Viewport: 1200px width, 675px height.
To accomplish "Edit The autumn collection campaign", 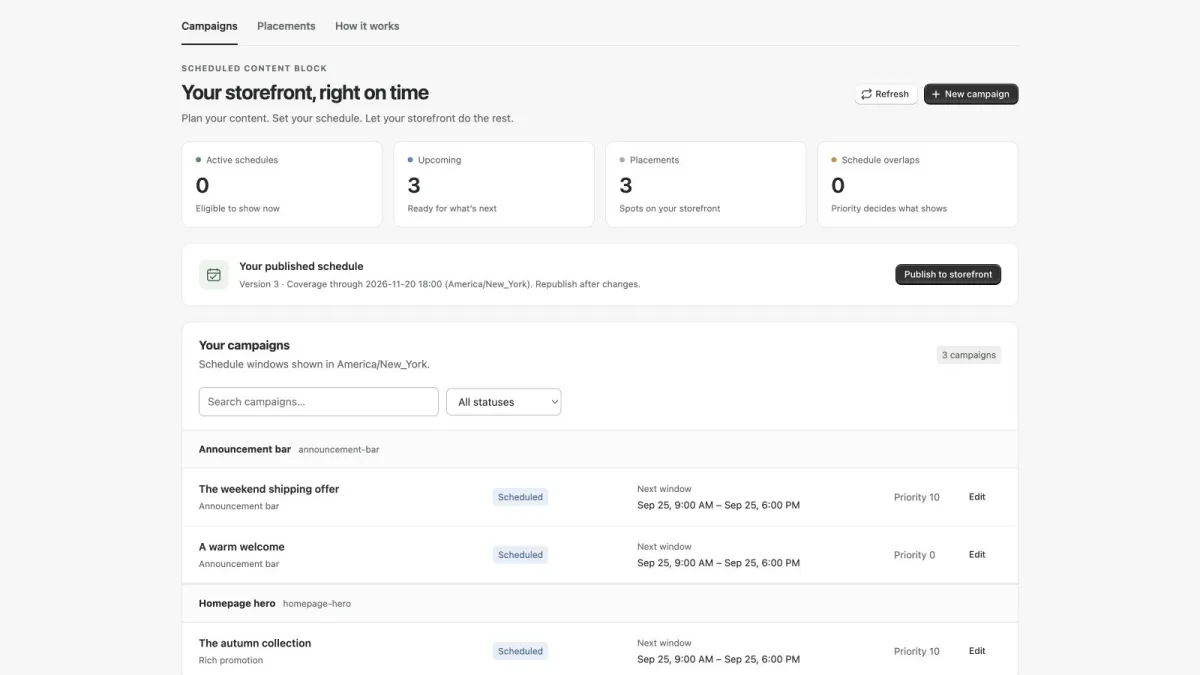I will pos(977,651).
